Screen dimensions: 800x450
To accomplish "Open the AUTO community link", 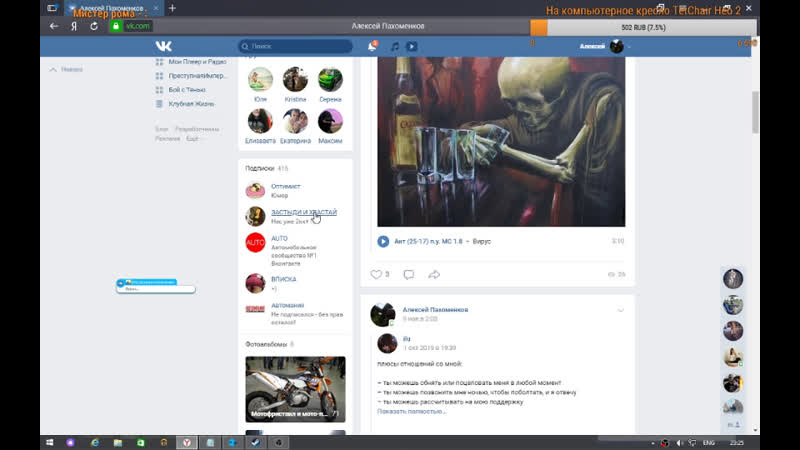I will [x=280, y=238].
